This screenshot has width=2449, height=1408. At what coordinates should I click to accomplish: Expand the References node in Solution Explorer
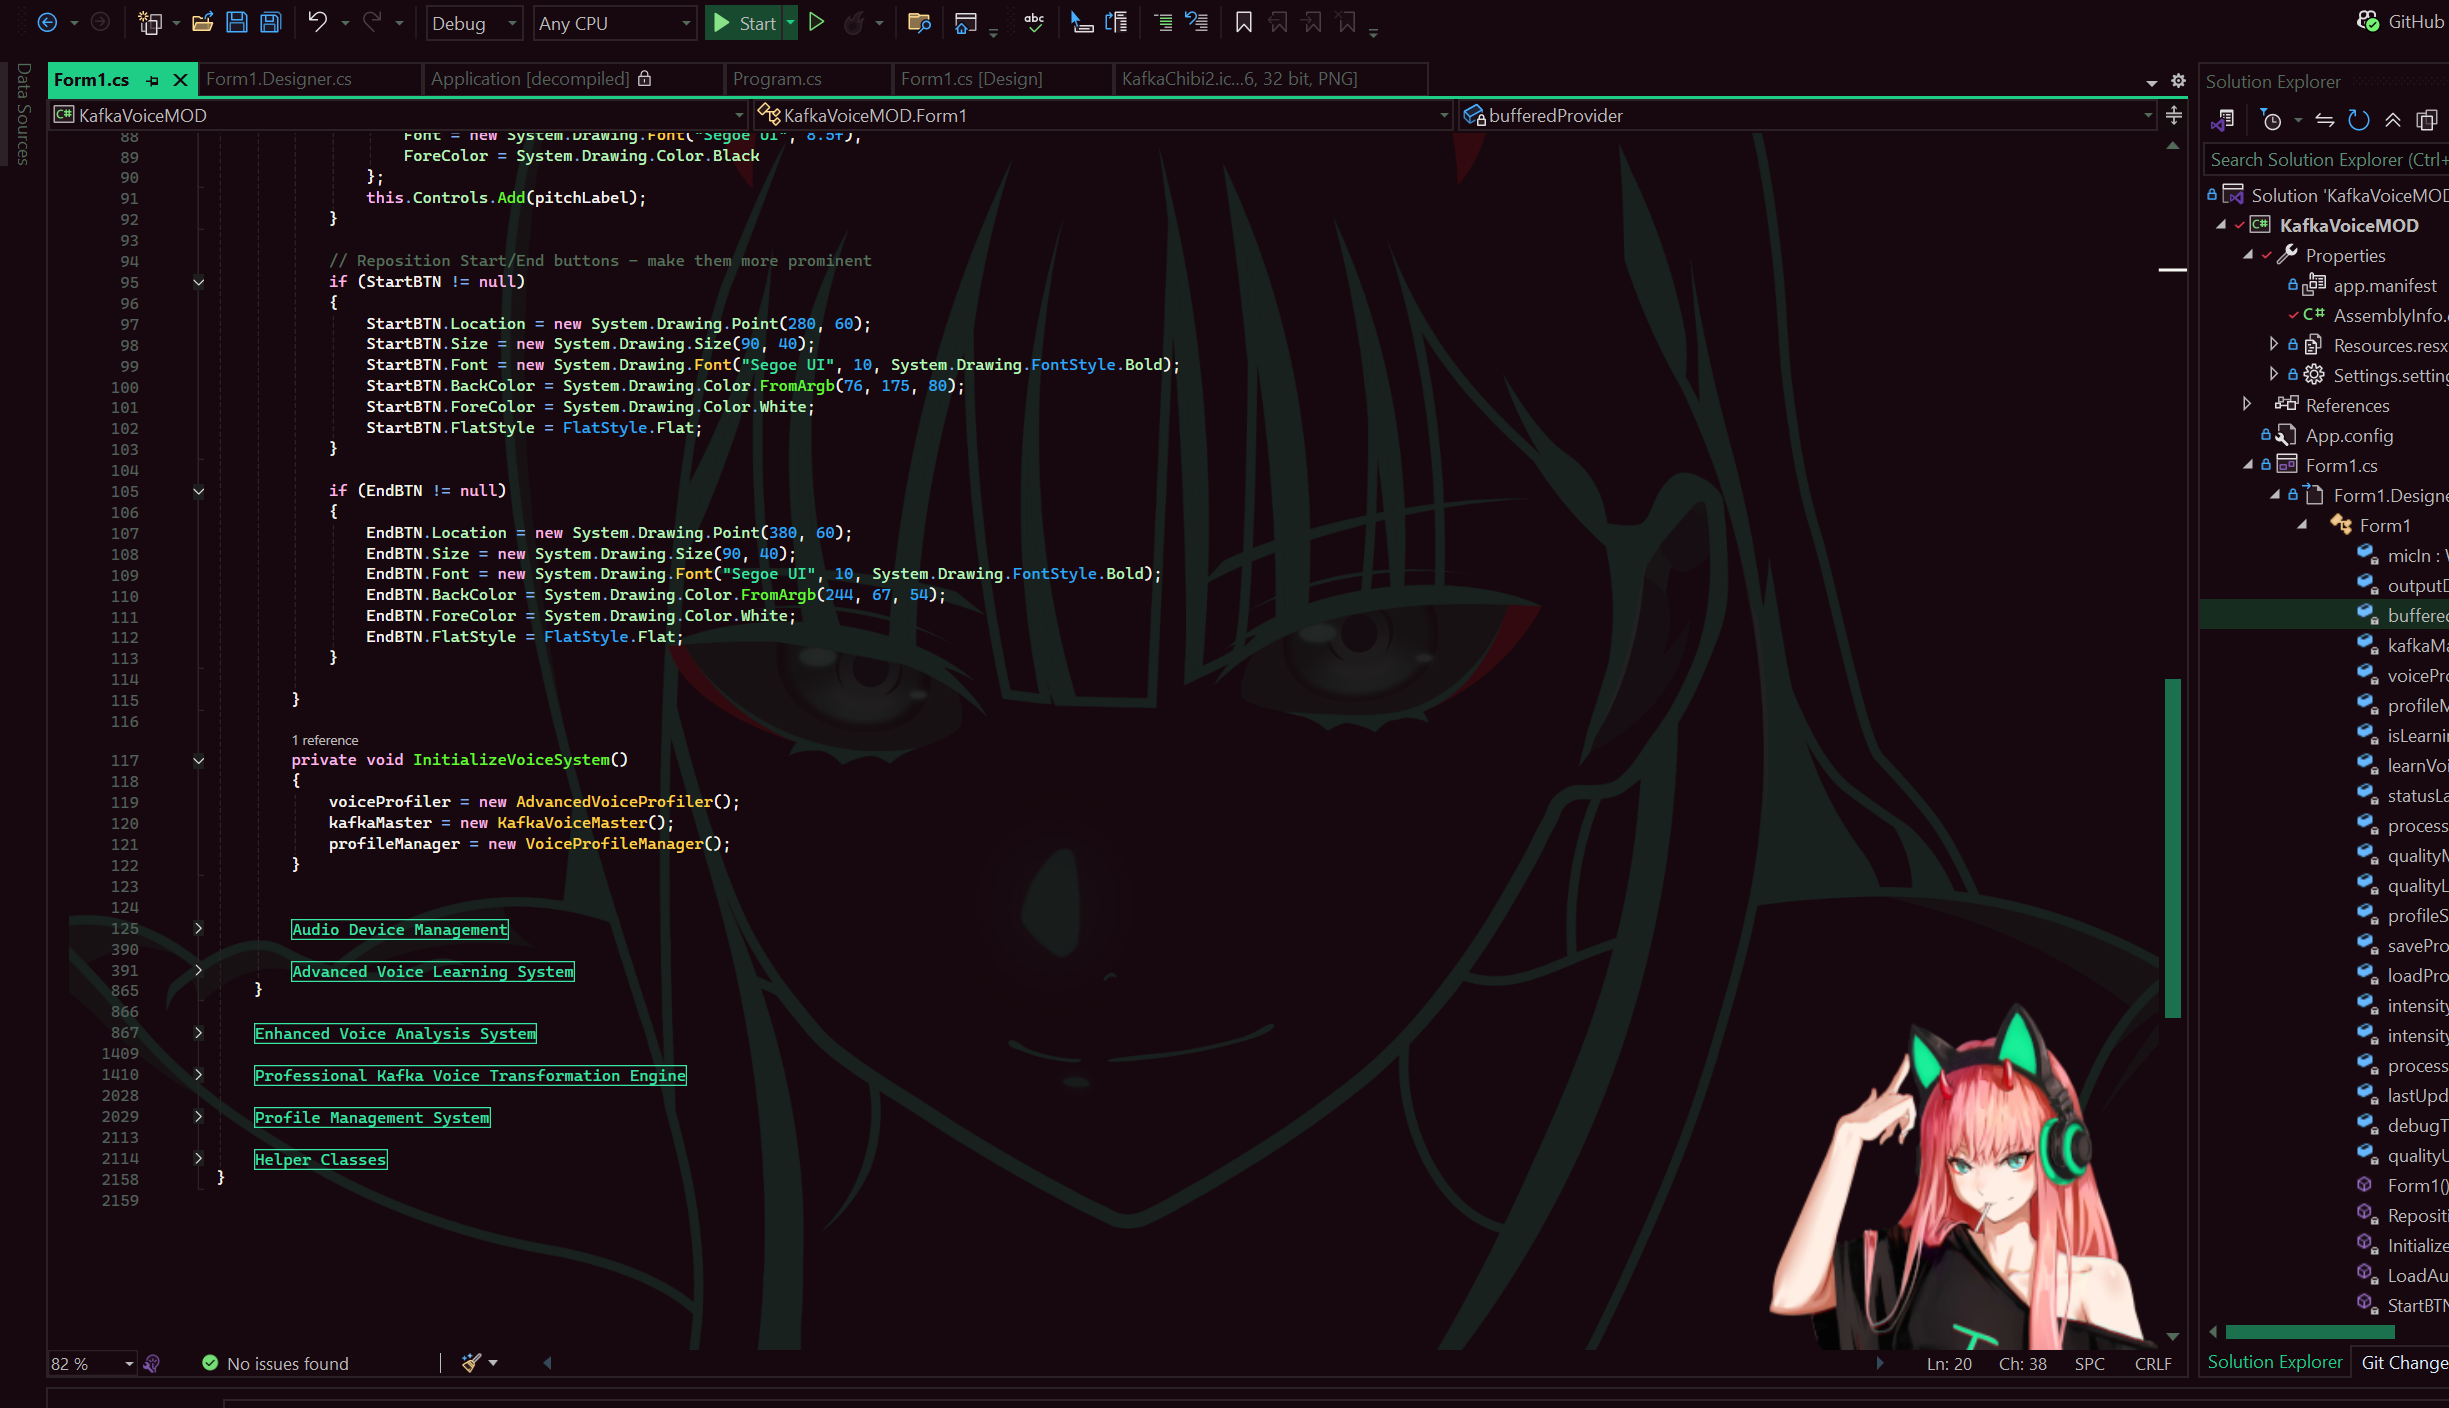(x=2247, y=404)
